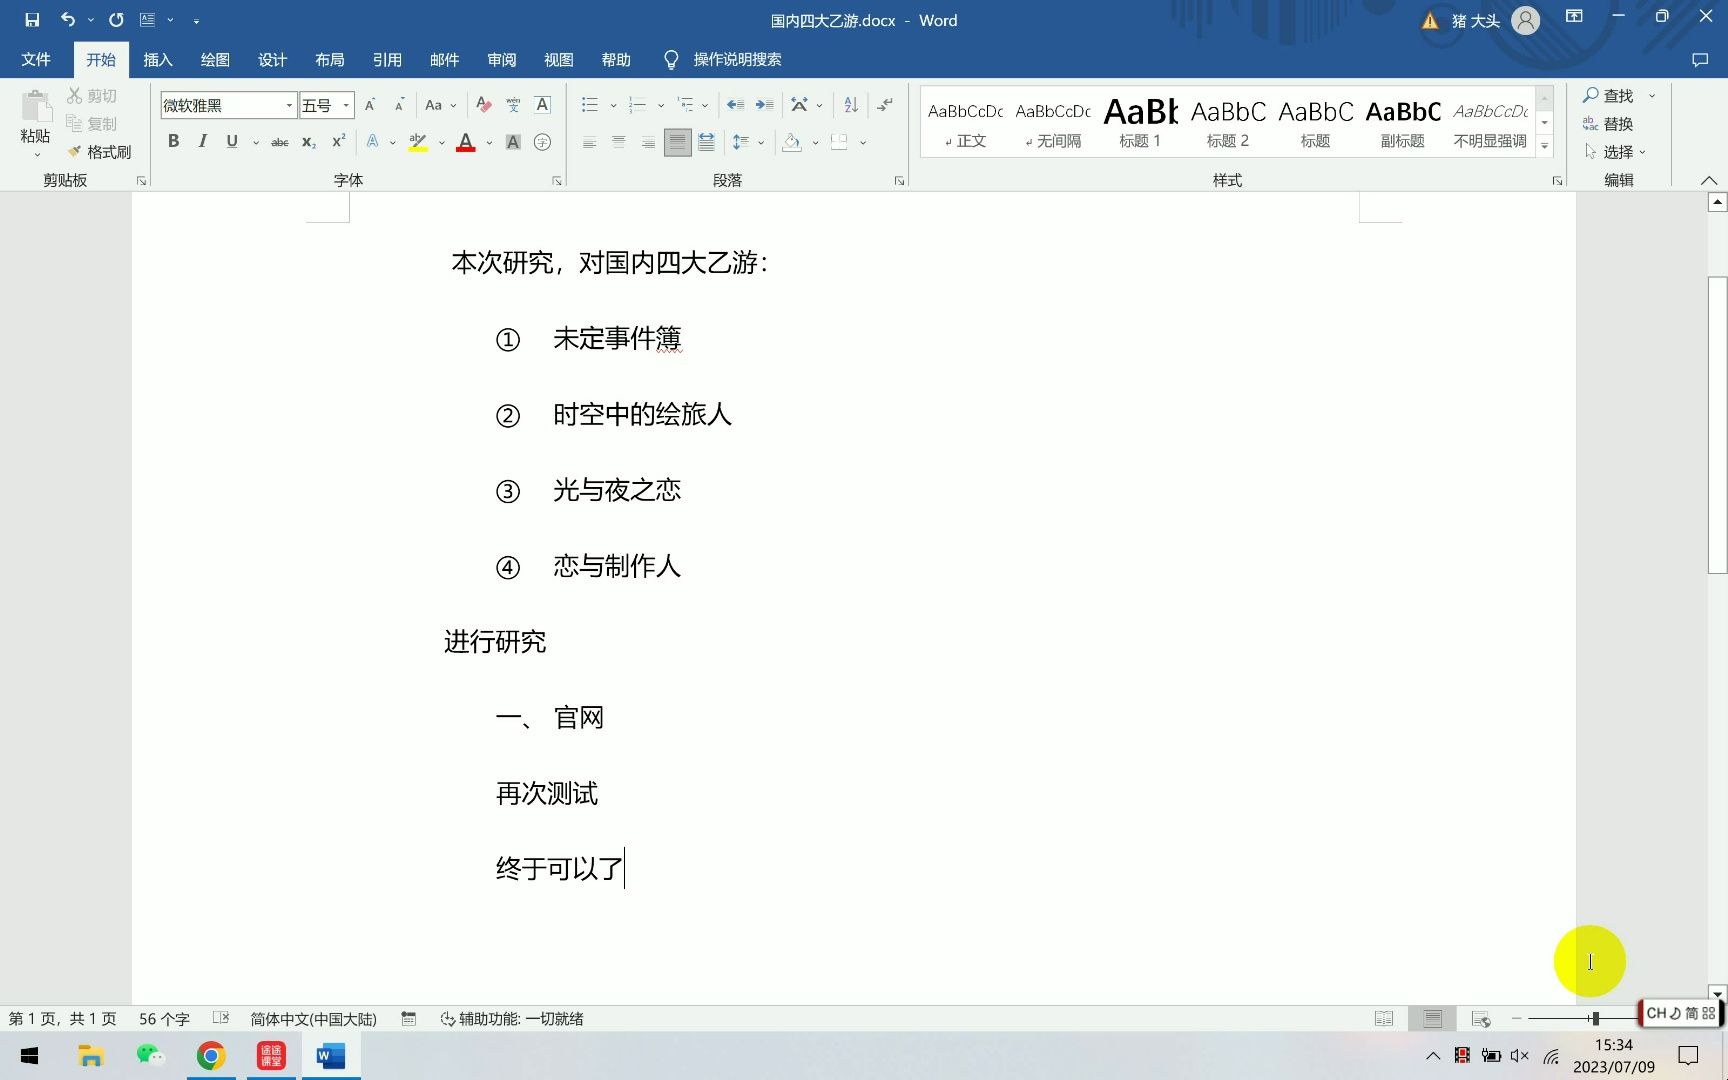Click the Paste (粘贴) icon

click(x=34, y=113)
